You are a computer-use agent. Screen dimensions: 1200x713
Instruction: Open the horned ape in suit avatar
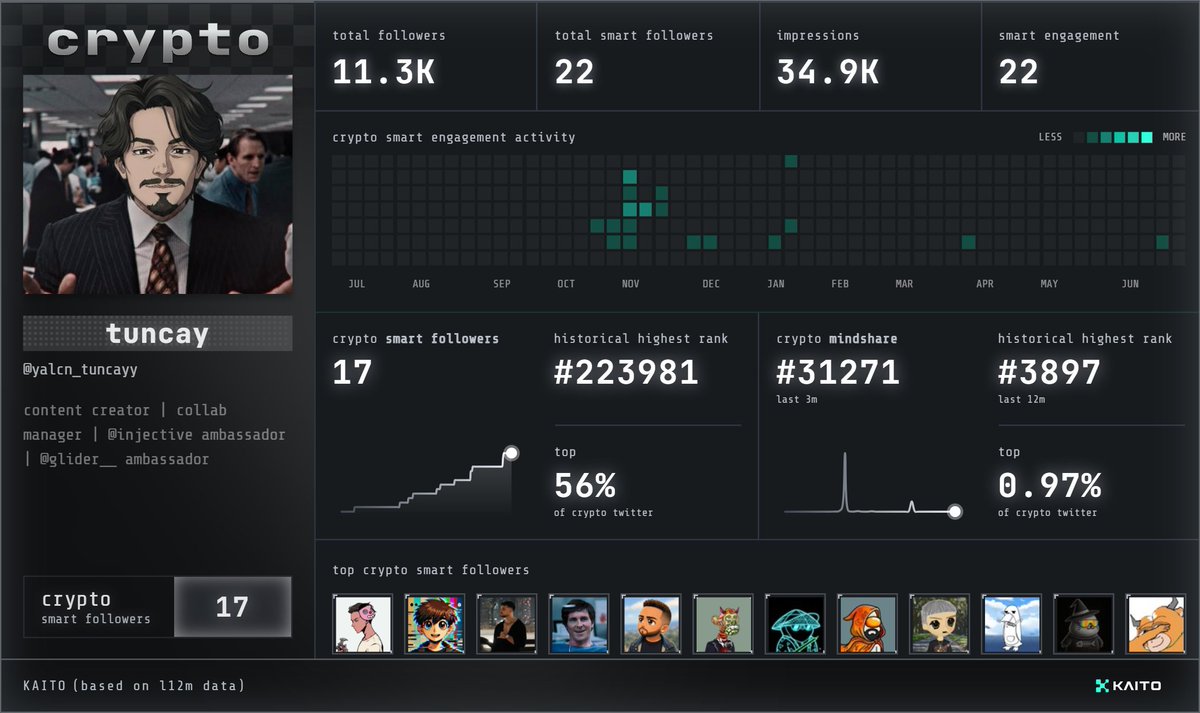pyautogui.click(x=723, y=624)
